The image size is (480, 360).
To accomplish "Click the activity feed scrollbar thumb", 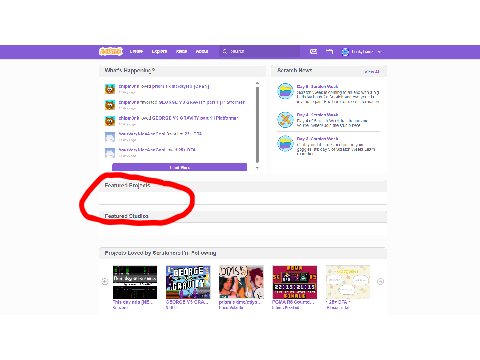I will [257, 125].
